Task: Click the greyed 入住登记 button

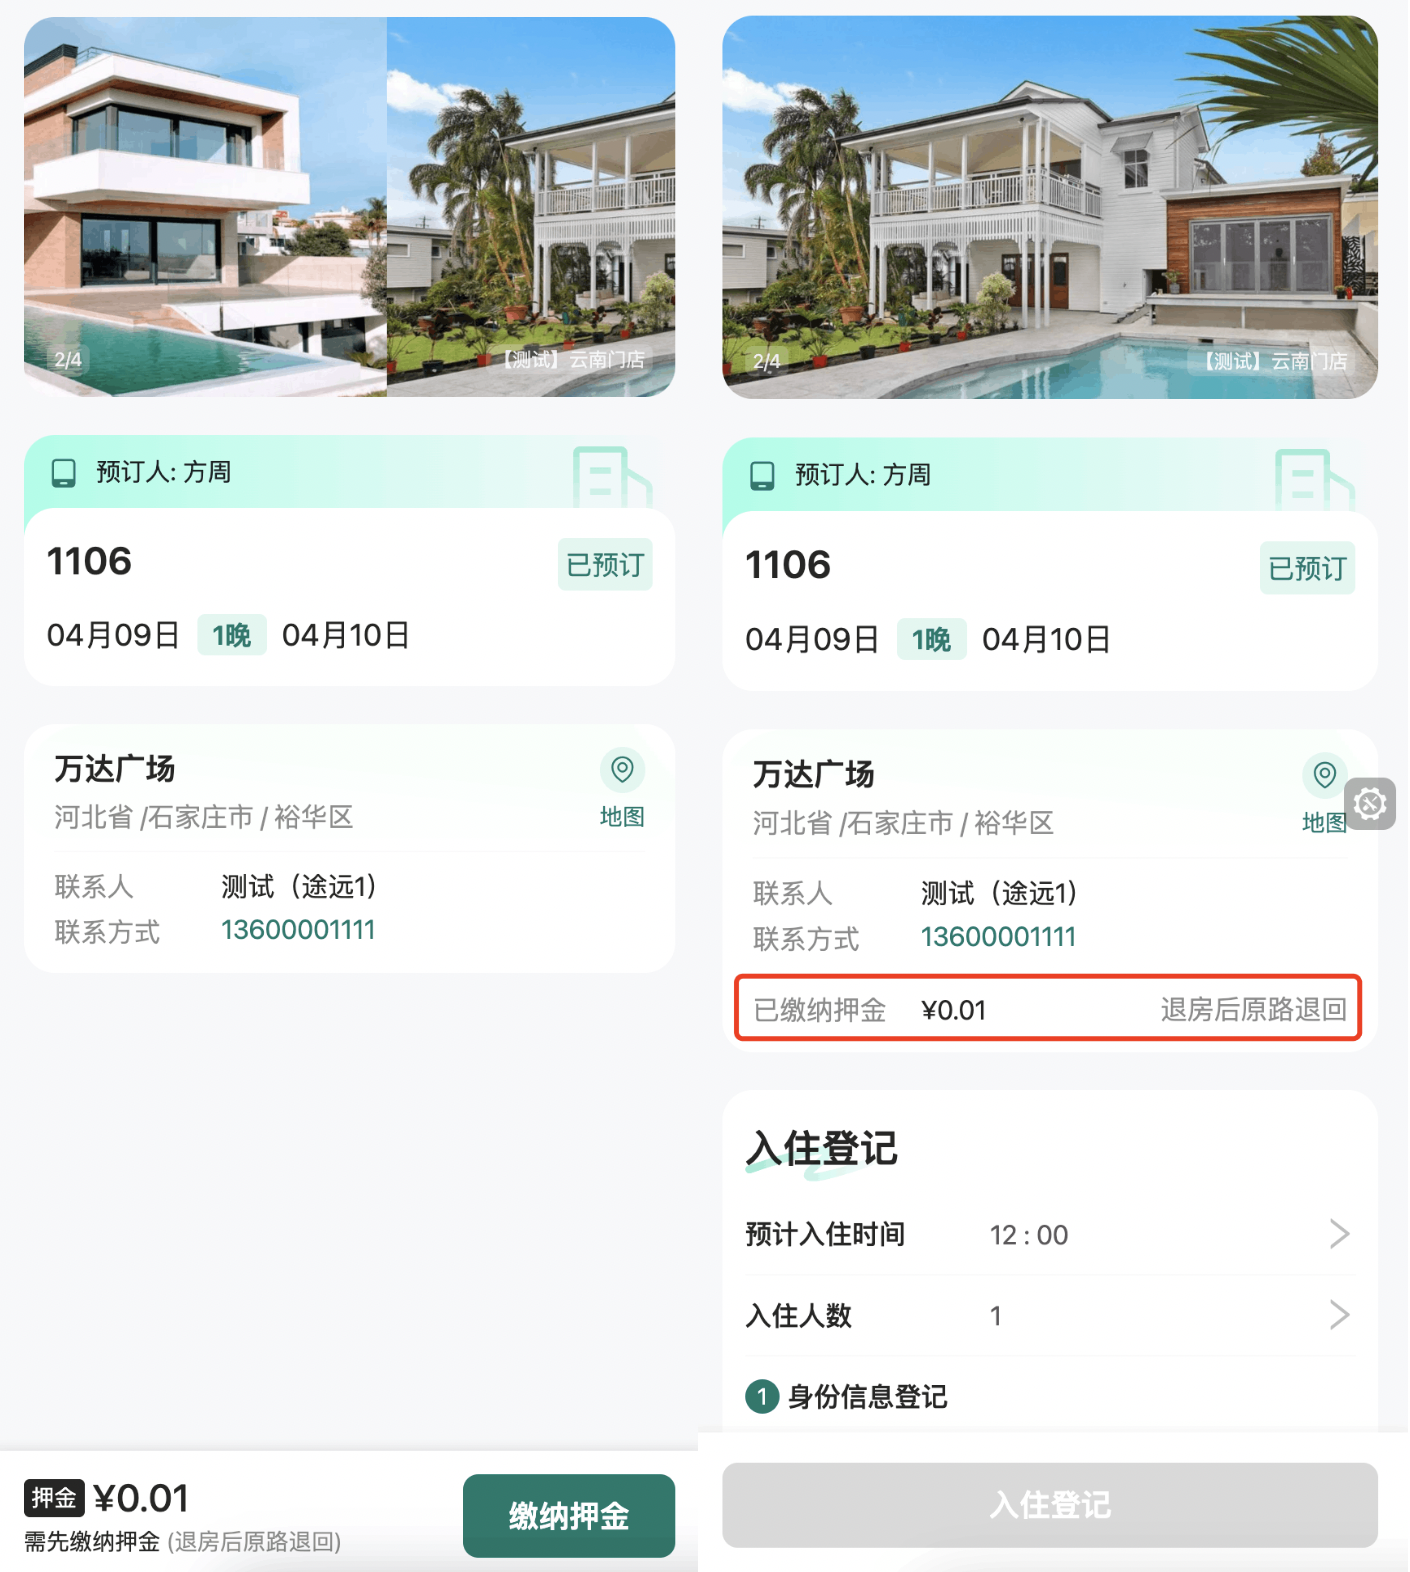Action: 1050,1505
